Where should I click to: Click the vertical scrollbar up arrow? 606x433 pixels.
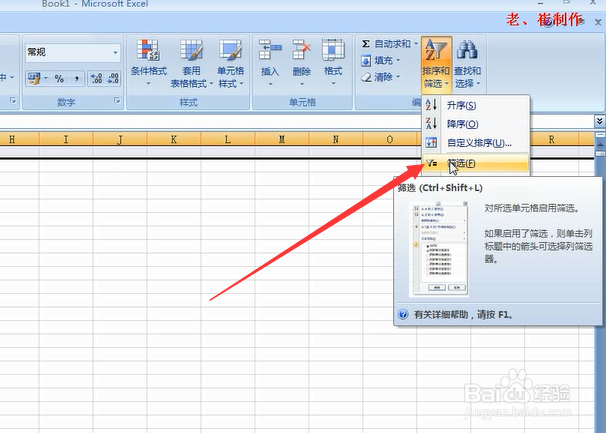[x=600, y=144]
